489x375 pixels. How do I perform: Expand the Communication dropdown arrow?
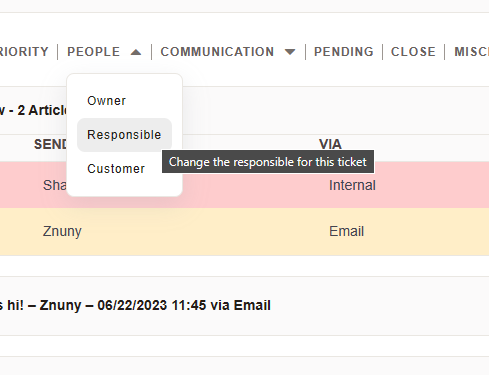tap(290, 52)
